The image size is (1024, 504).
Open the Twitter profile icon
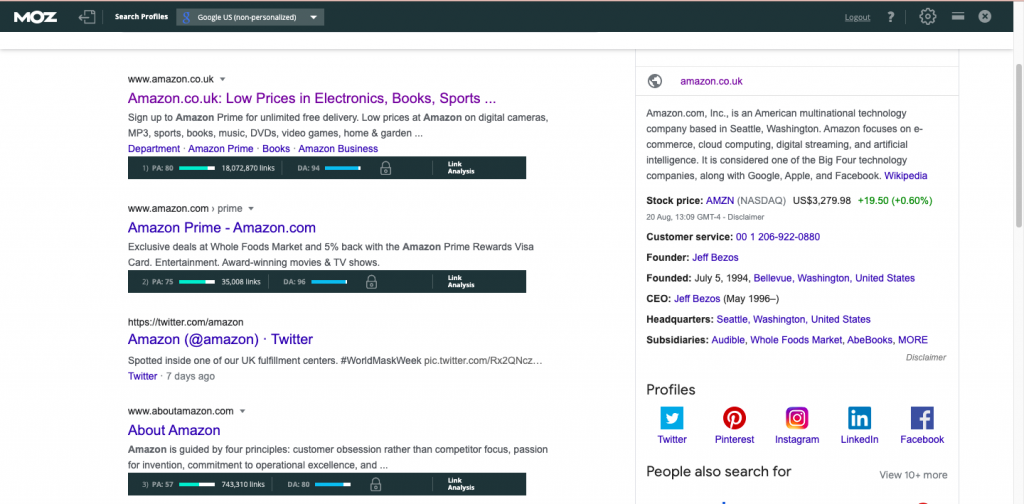point(672,418)
